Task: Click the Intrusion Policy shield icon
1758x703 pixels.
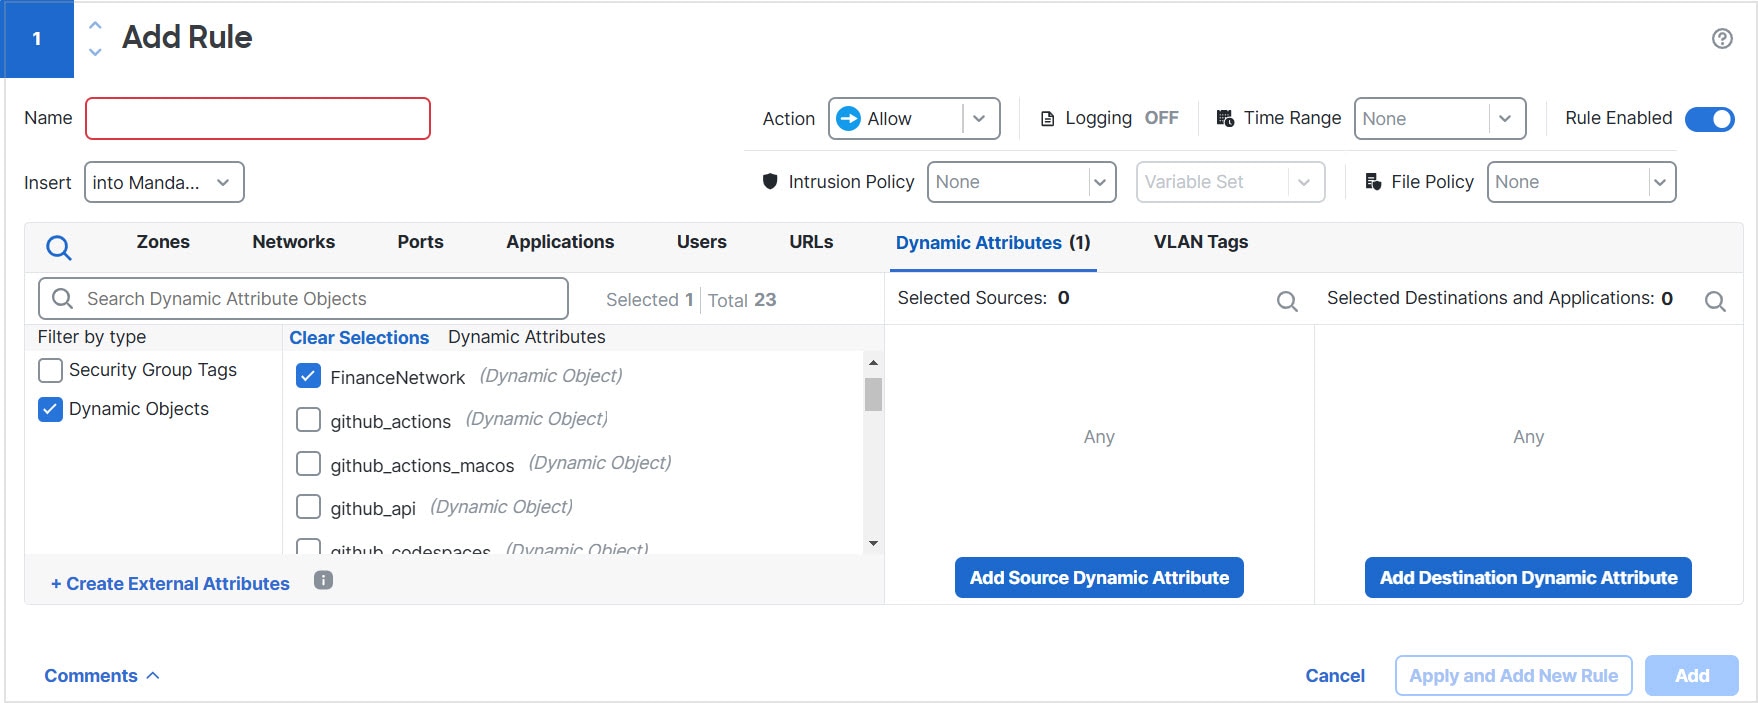Action: tap(770, 181)
